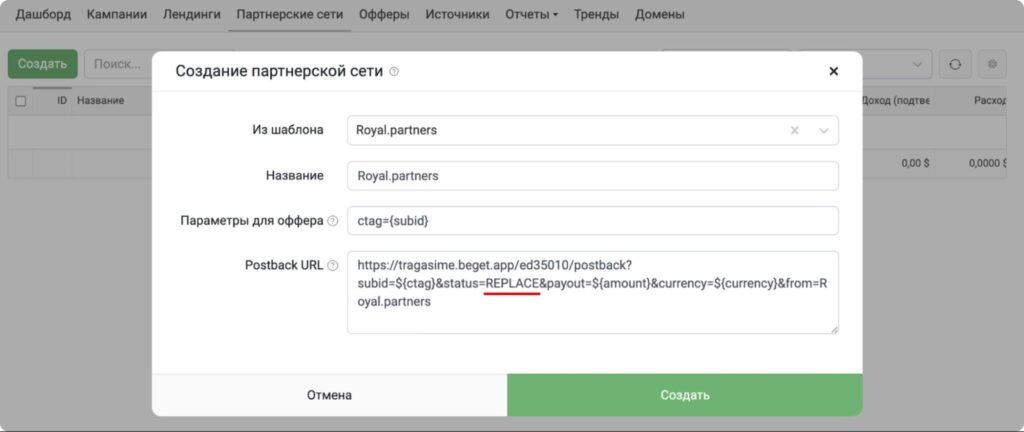The height and width of the screenshot is (432, 1024).
Task: Focus the Поиск search field
Action: [119, 64]
